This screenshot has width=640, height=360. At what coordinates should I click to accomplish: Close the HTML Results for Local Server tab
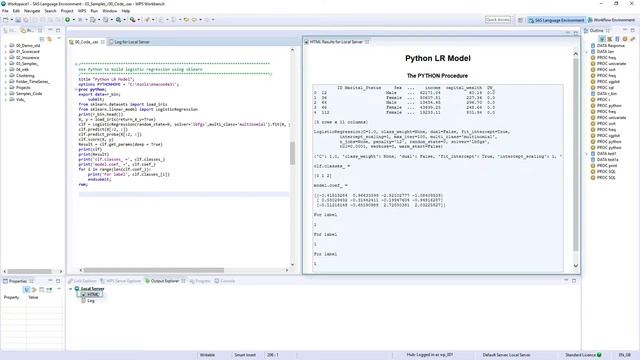pos(367,42)
